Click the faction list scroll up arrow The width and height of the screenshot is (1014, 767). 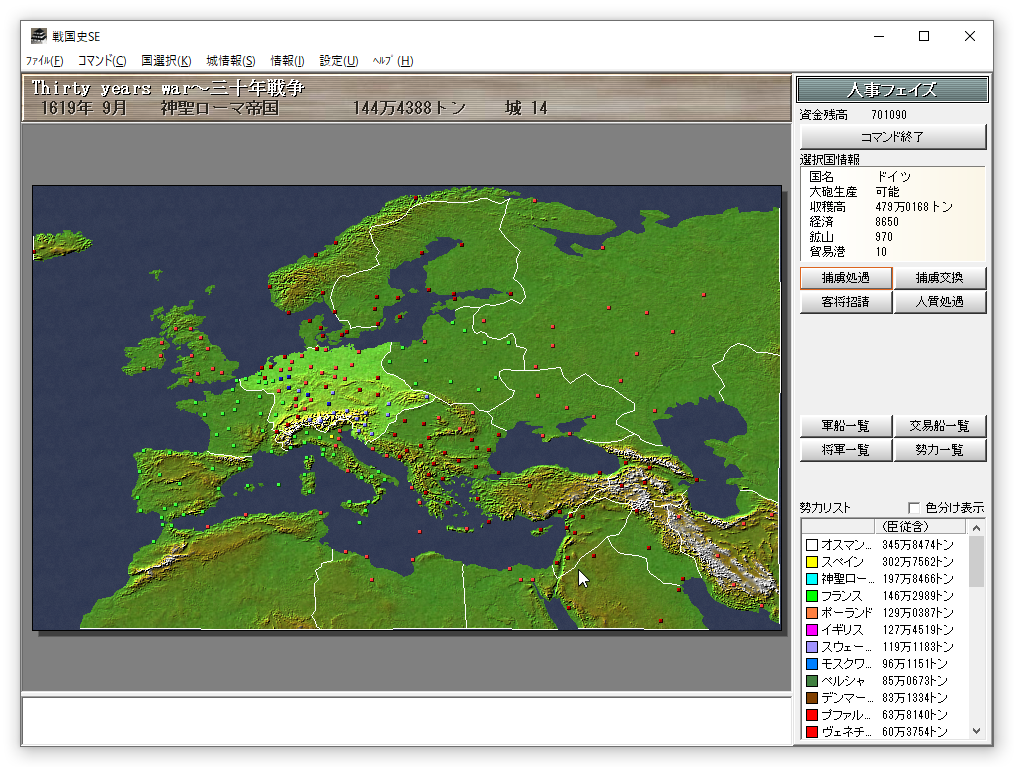pyautogui.click(x=977, y=527)
